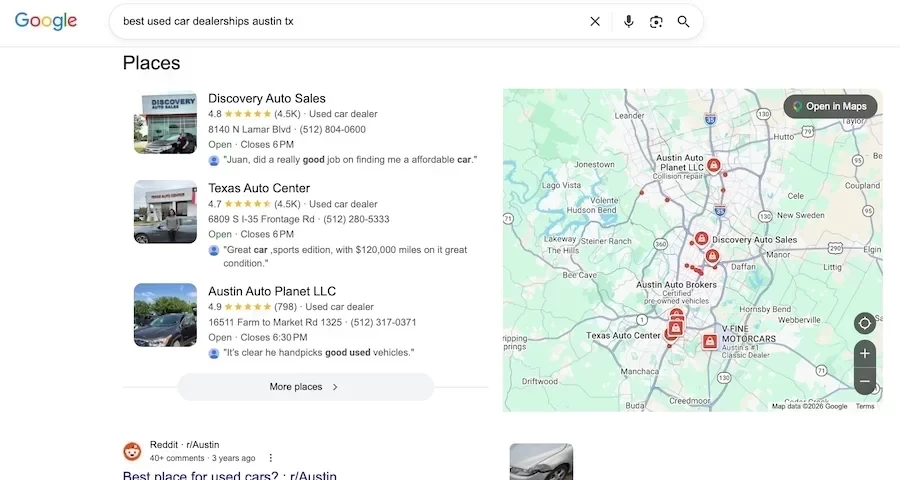Select V-FINE MOTORCARS map pin
The height and width of the screenshot is (480, 900).
710,342
